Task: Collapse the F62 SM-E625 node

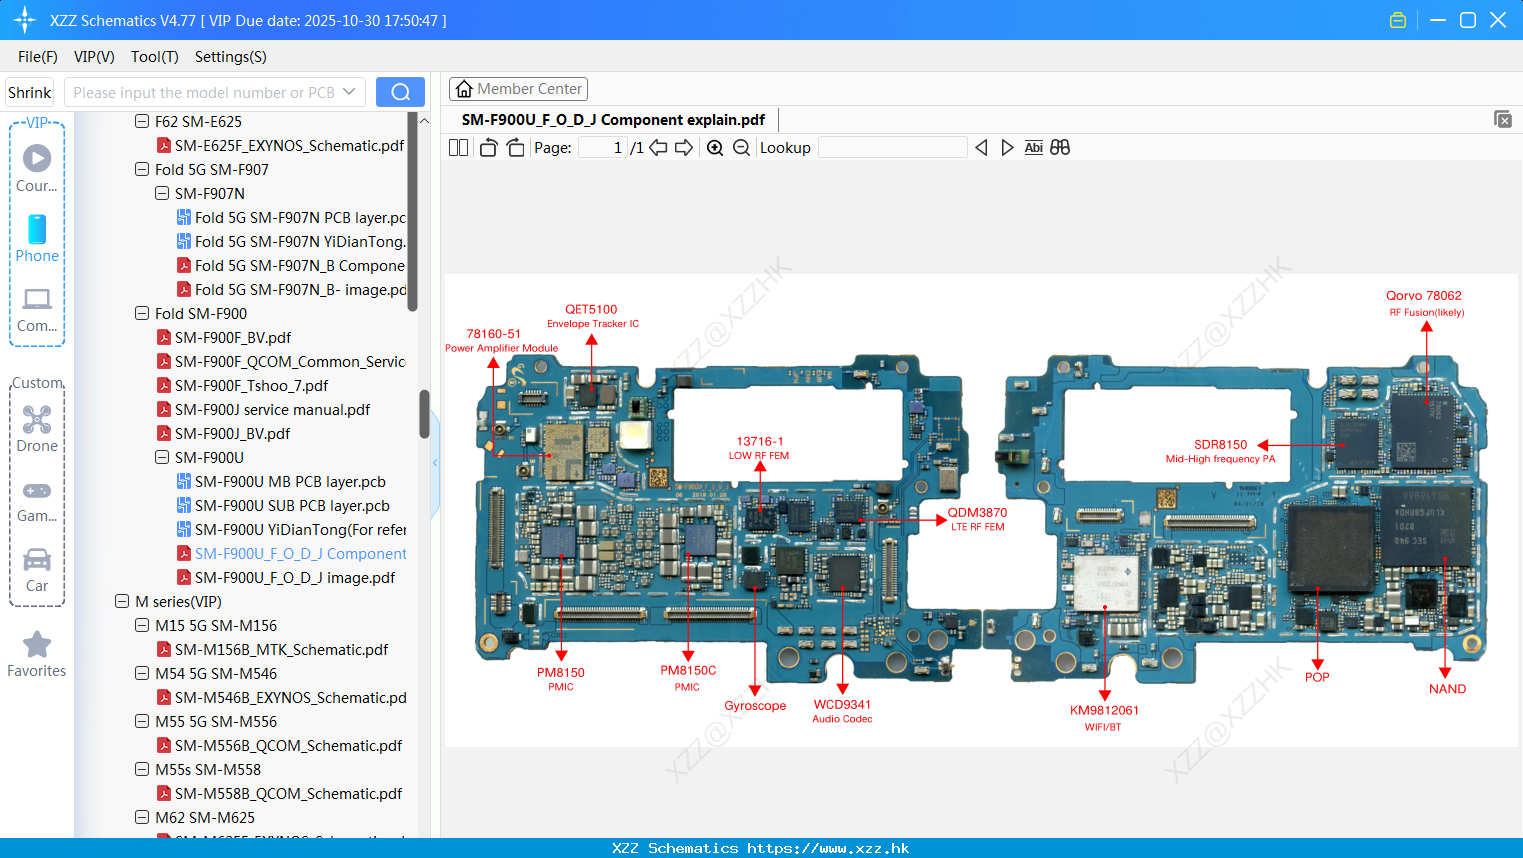Action: click(x=141, y=122)
